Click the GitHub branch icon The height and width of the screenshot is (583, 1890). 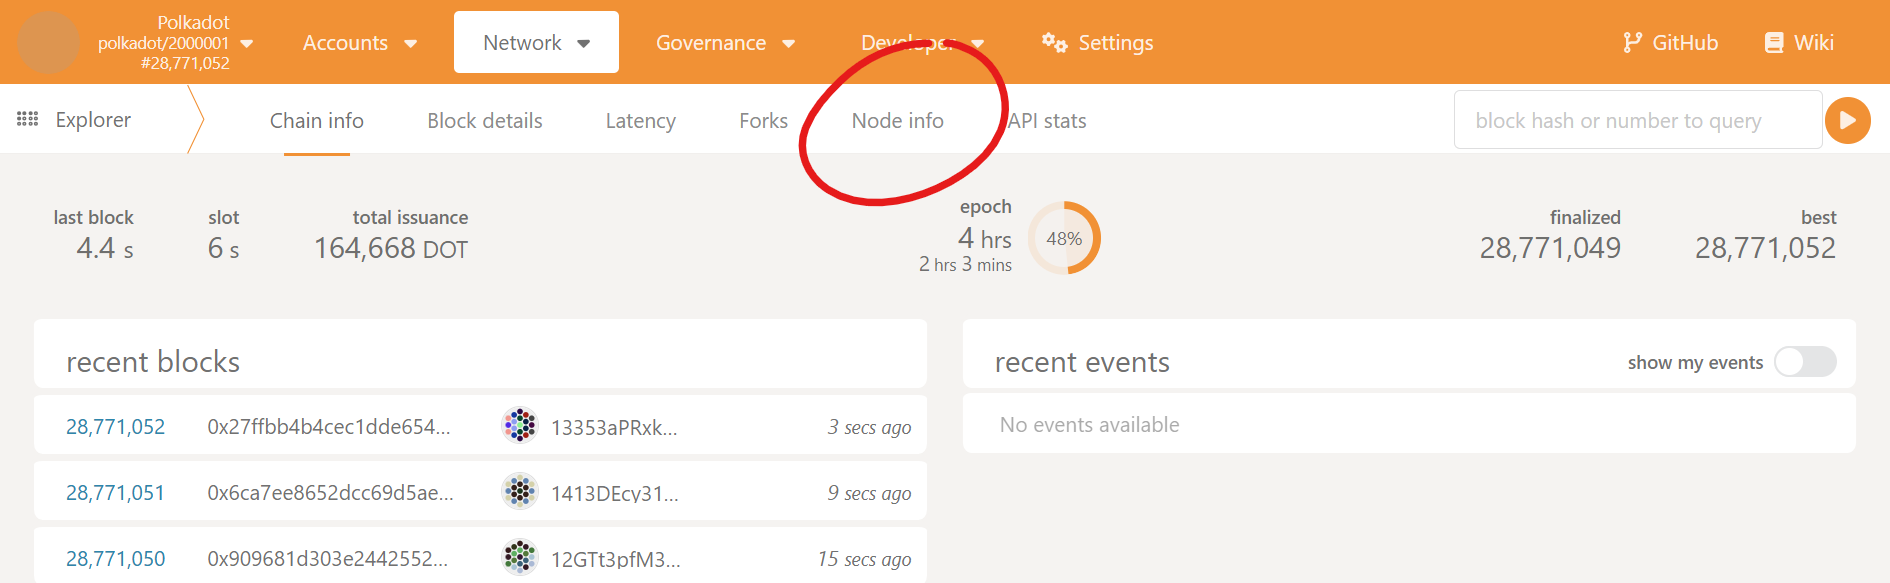[1632, 42]
